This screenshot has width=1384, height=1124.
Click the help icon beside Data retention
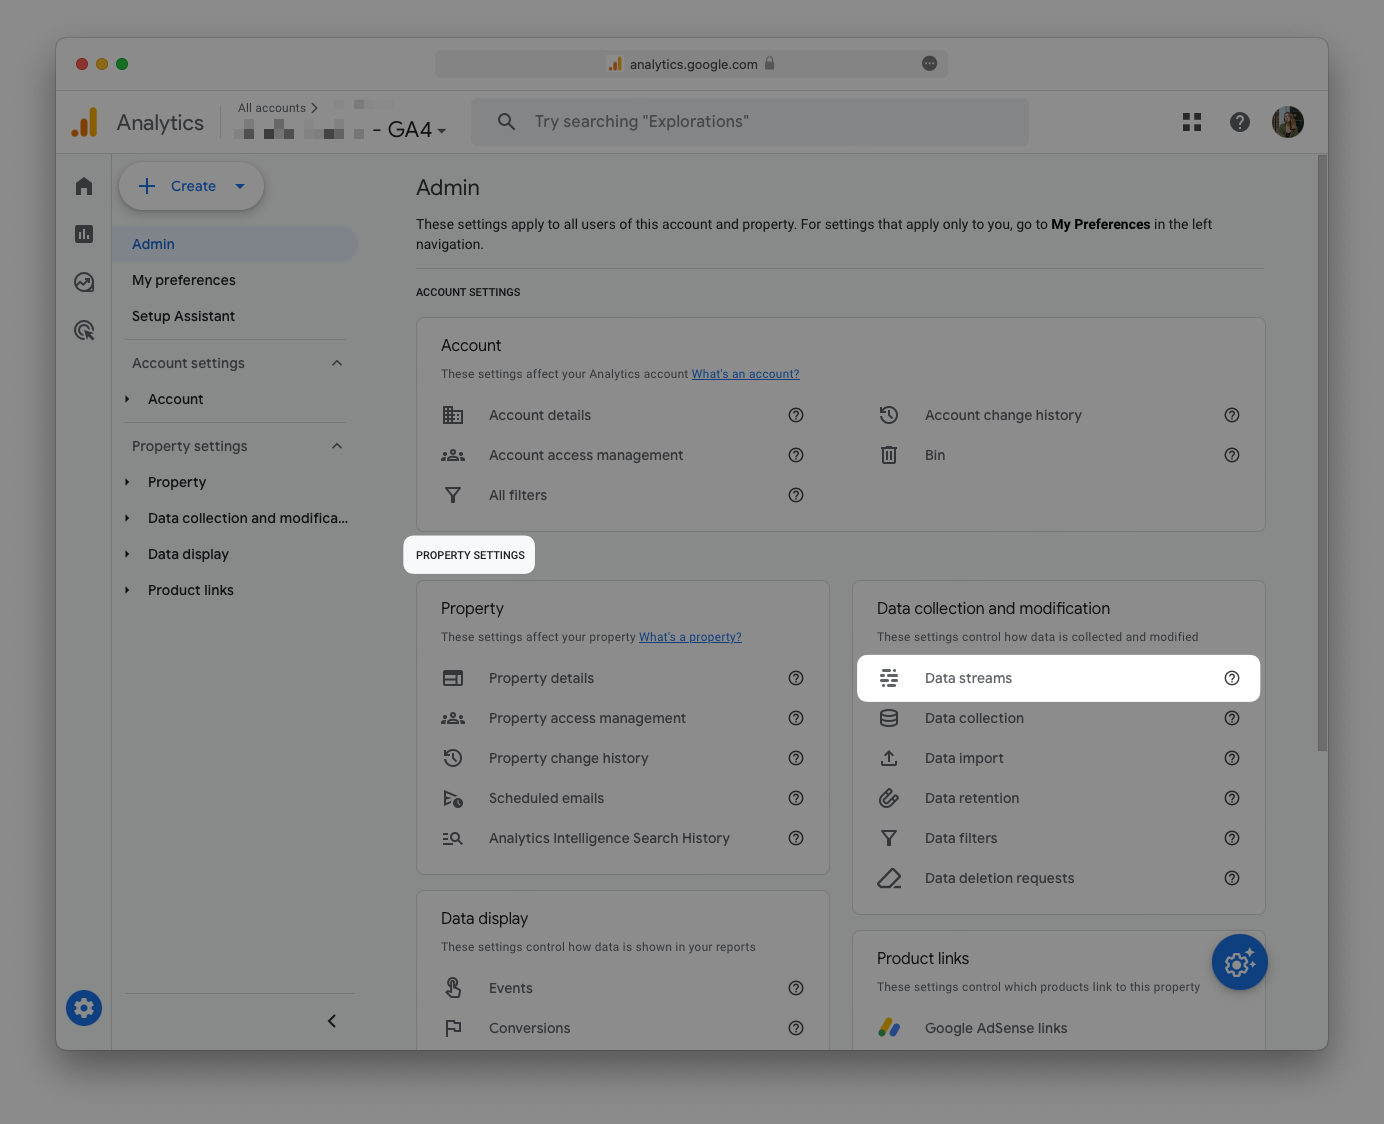[x=1232, y=798]
